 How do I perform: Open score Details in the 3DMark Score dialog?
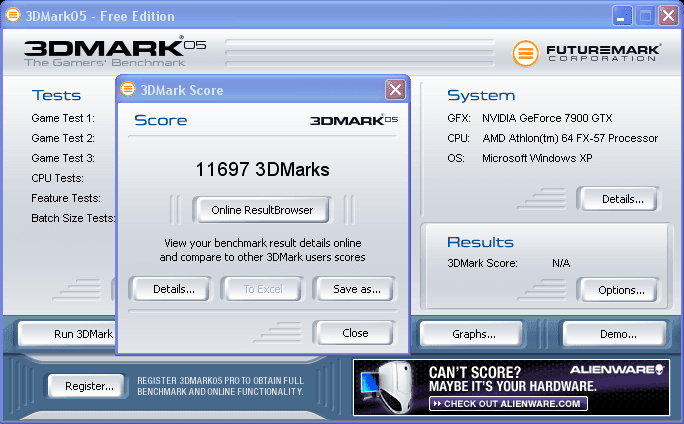pos(171,289)
